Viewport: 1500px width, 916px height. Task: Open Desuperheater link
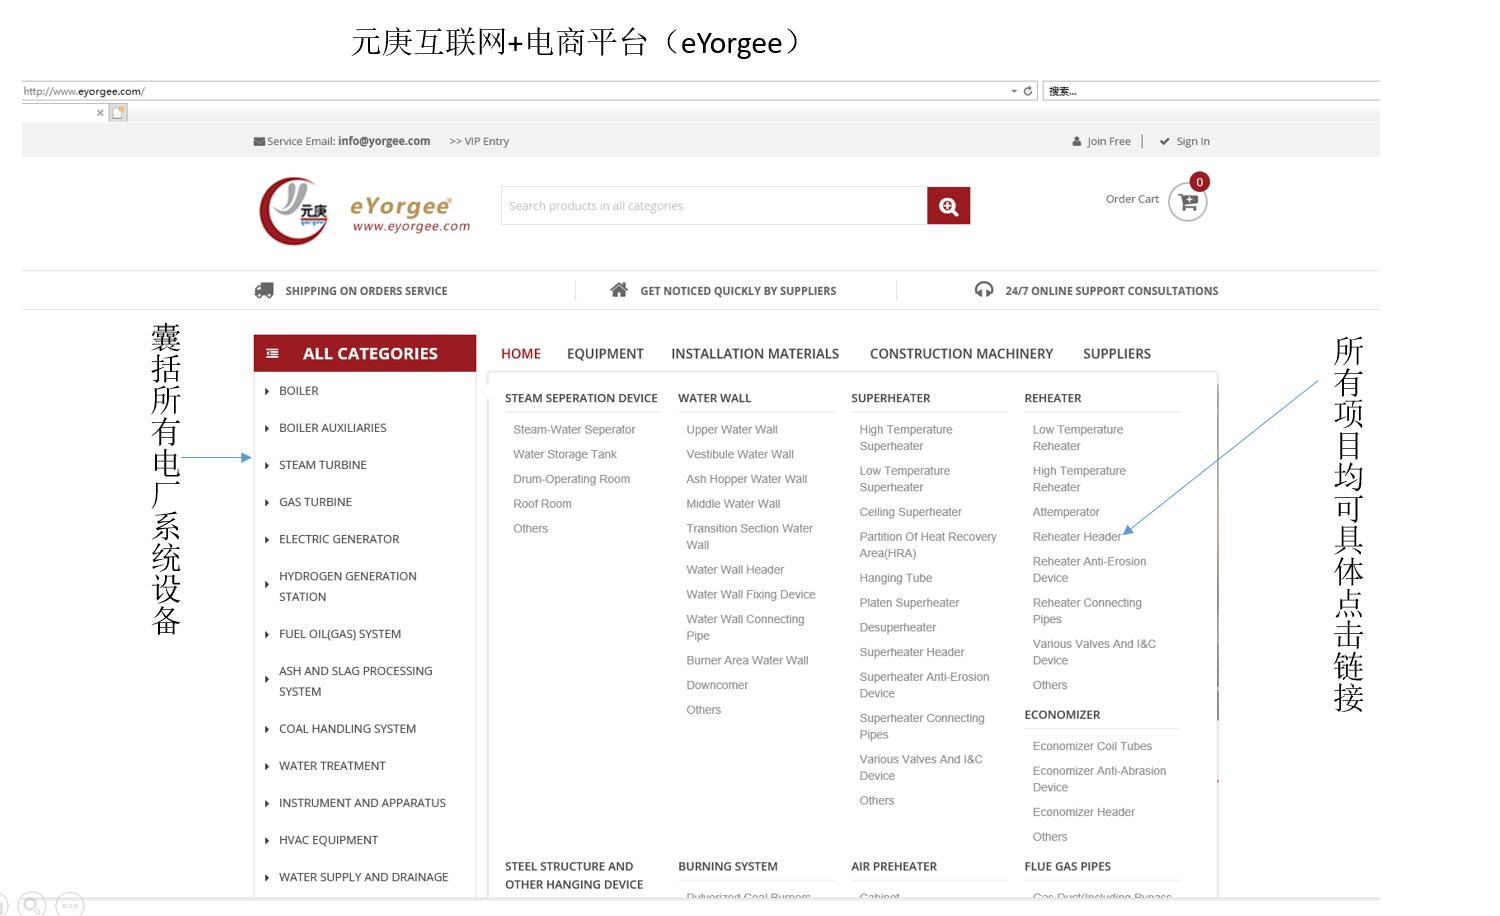pyautogui.click(x=898, y=627)
